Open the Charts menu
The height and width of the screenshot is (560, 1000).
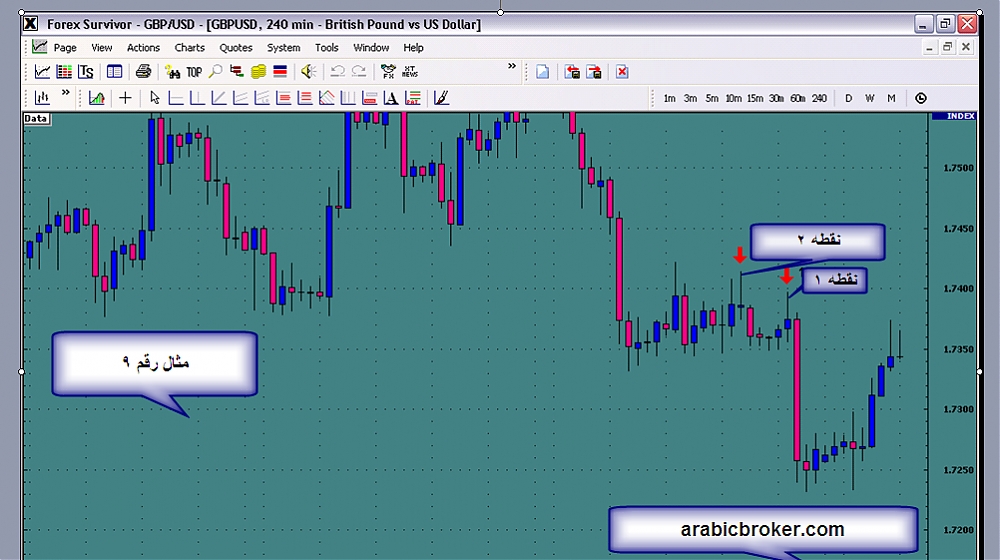pyautogui.click(x=189, y=47)
